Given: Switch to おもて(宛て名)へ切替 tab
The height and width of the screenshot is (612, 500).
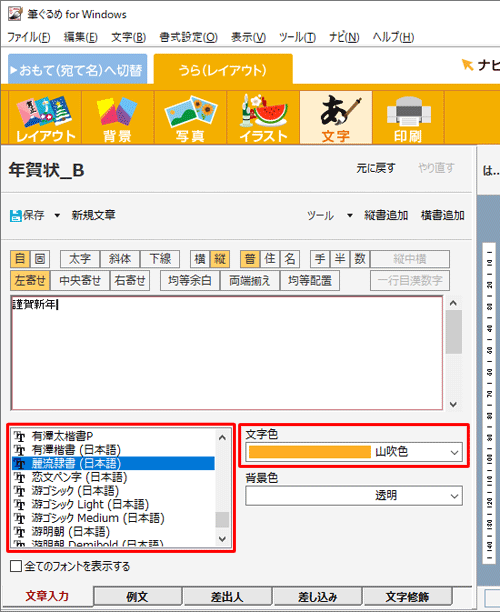Looking at the screenshot, I should (x=78, y=69).
